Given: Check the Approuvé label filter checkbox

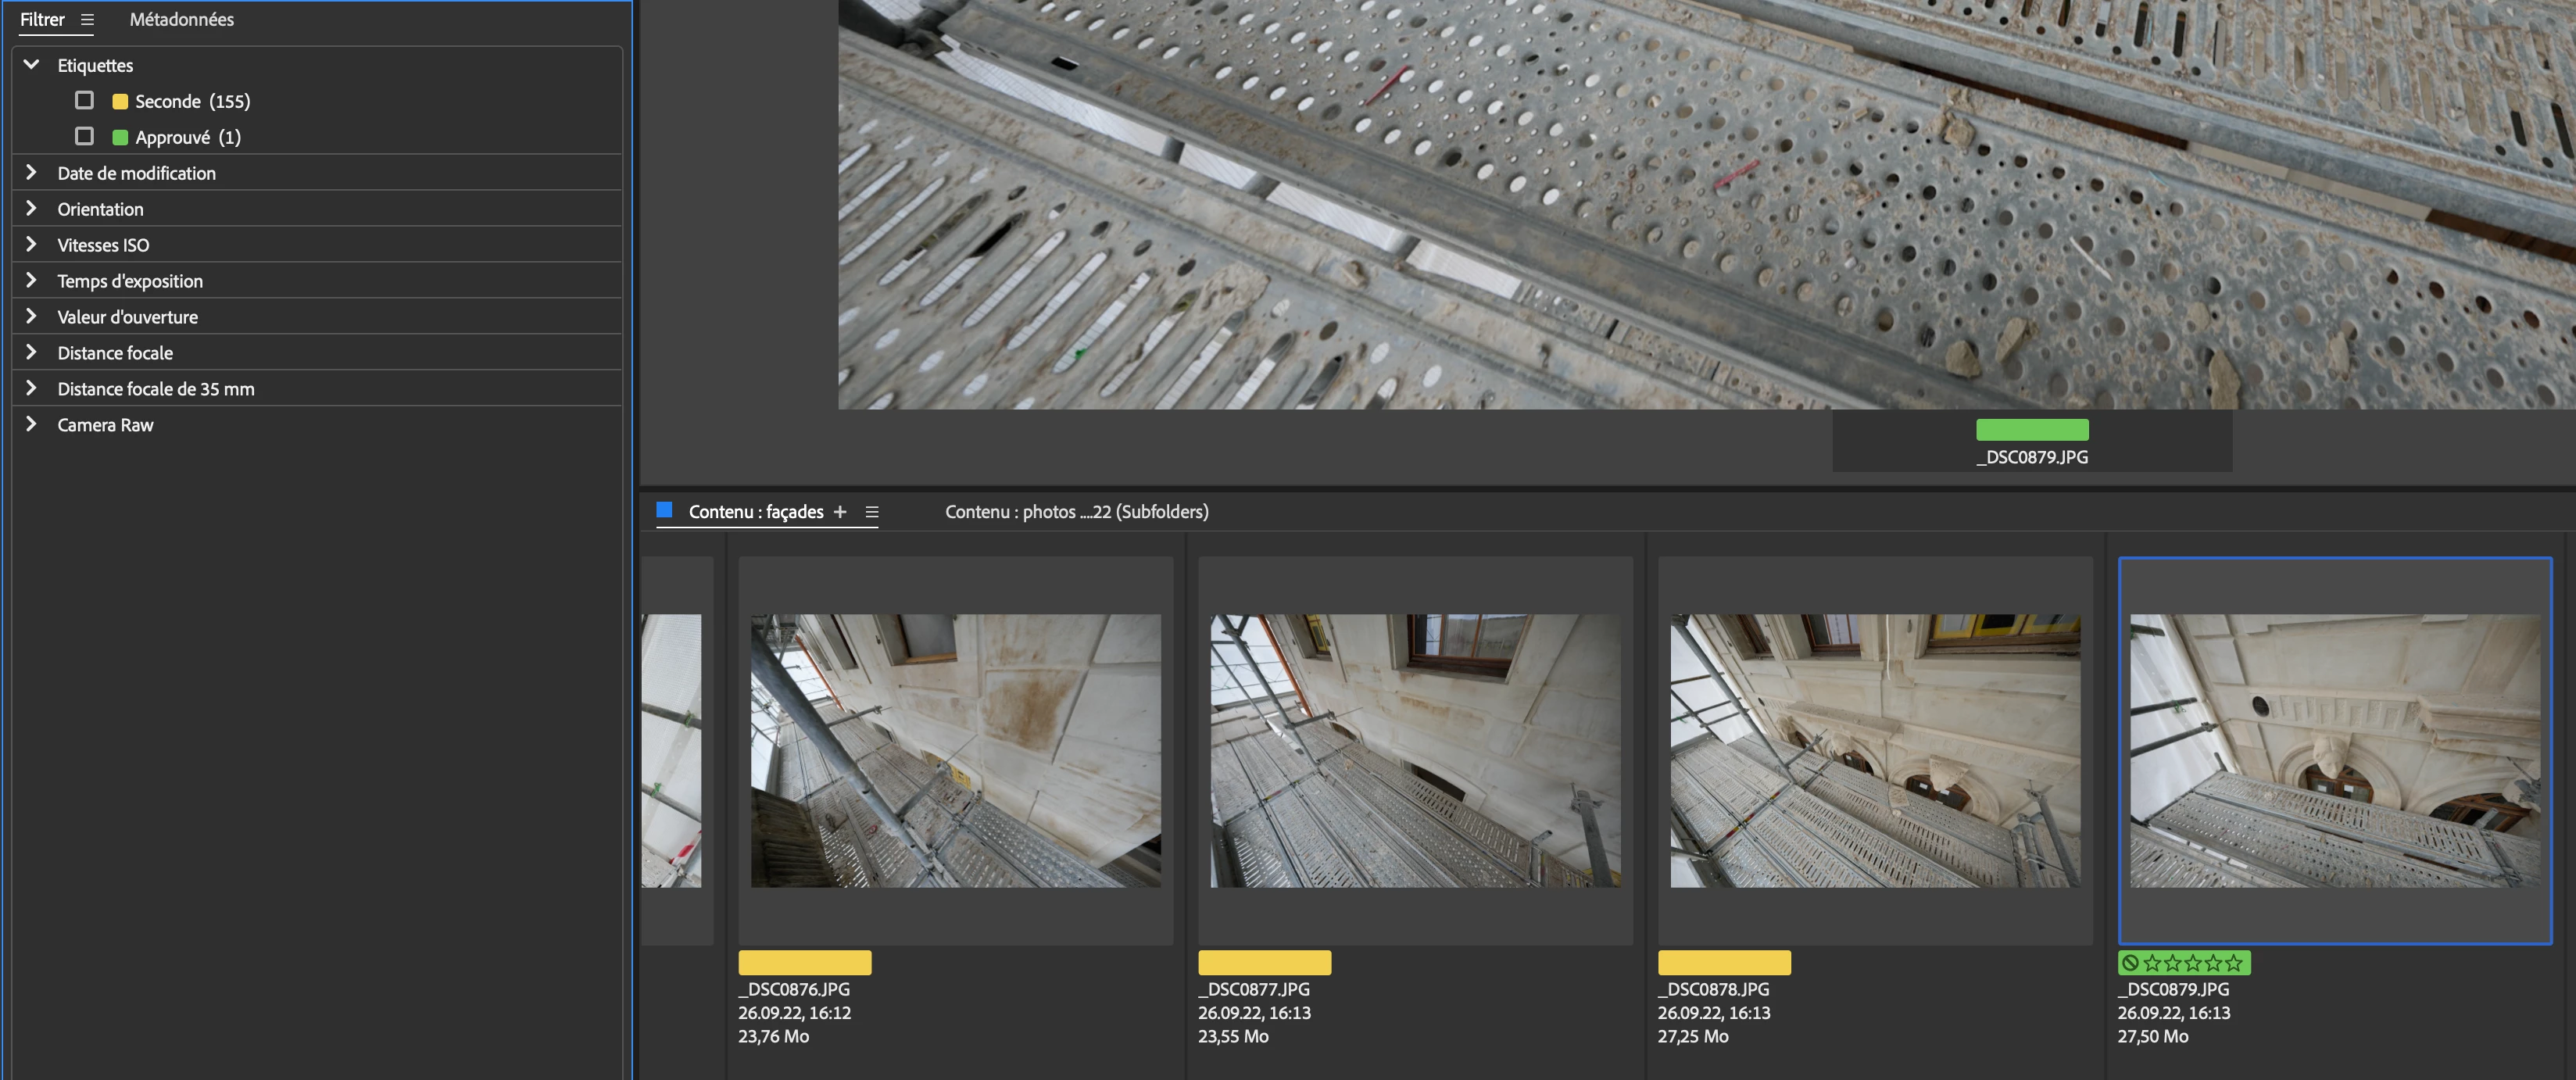Looking at the screenshot, I should (85, 137).
